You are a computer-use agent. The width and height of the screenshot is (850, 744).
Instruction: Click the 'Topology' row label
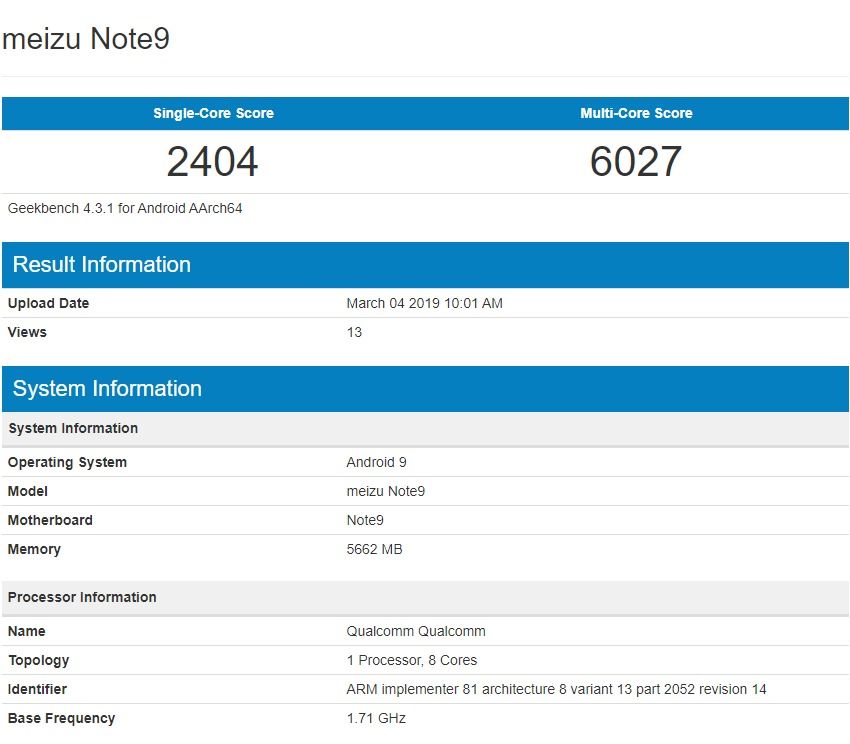tap(38, 660)
